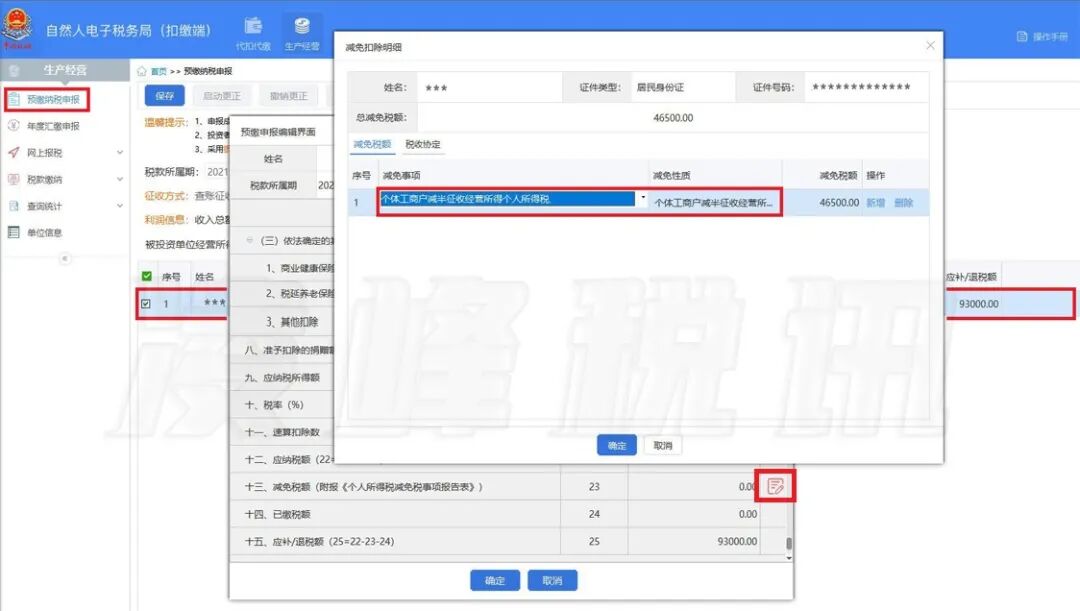Click the 单位信息 table icon
The image size is (1080, 611).
pos(14,232)
